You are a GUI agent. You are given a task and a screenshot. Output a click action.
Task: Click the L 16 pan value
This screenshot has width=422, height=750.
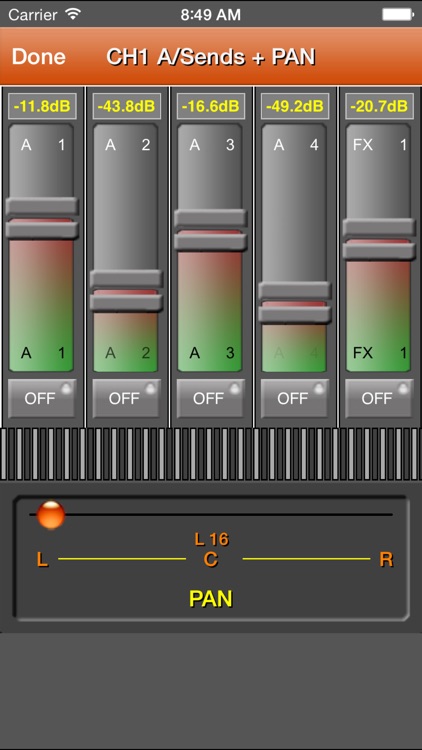point(211,540)
